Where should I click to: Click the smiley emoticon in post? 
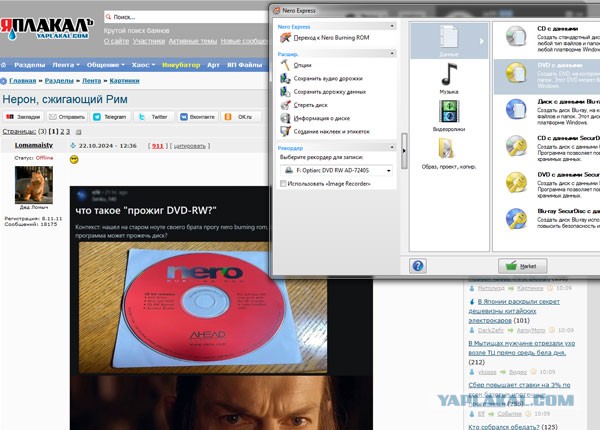click(74, 160)
